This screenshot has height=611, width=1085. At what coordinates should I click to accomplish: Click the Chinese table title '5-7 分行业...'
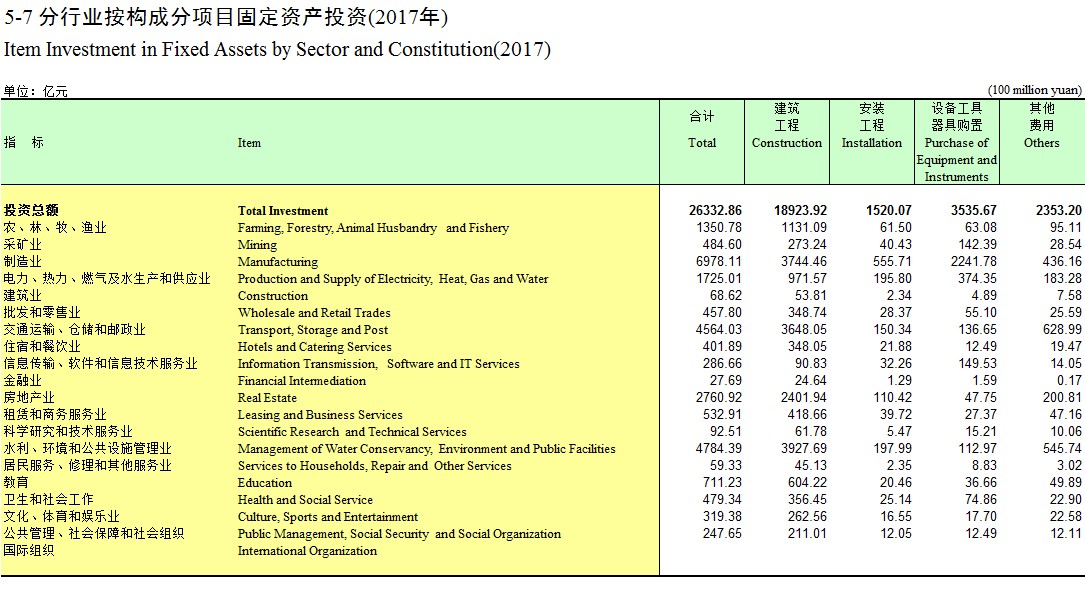[226, 17]
